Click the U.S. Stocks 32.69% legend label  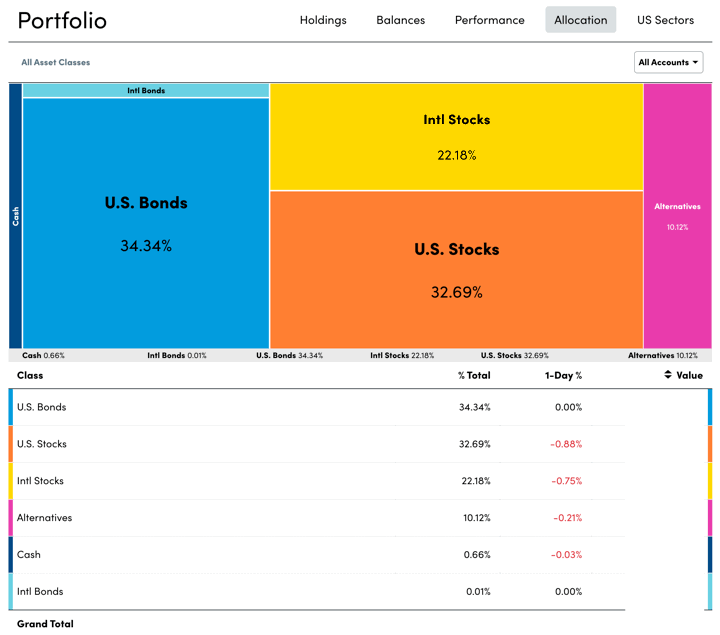[514, 355]
